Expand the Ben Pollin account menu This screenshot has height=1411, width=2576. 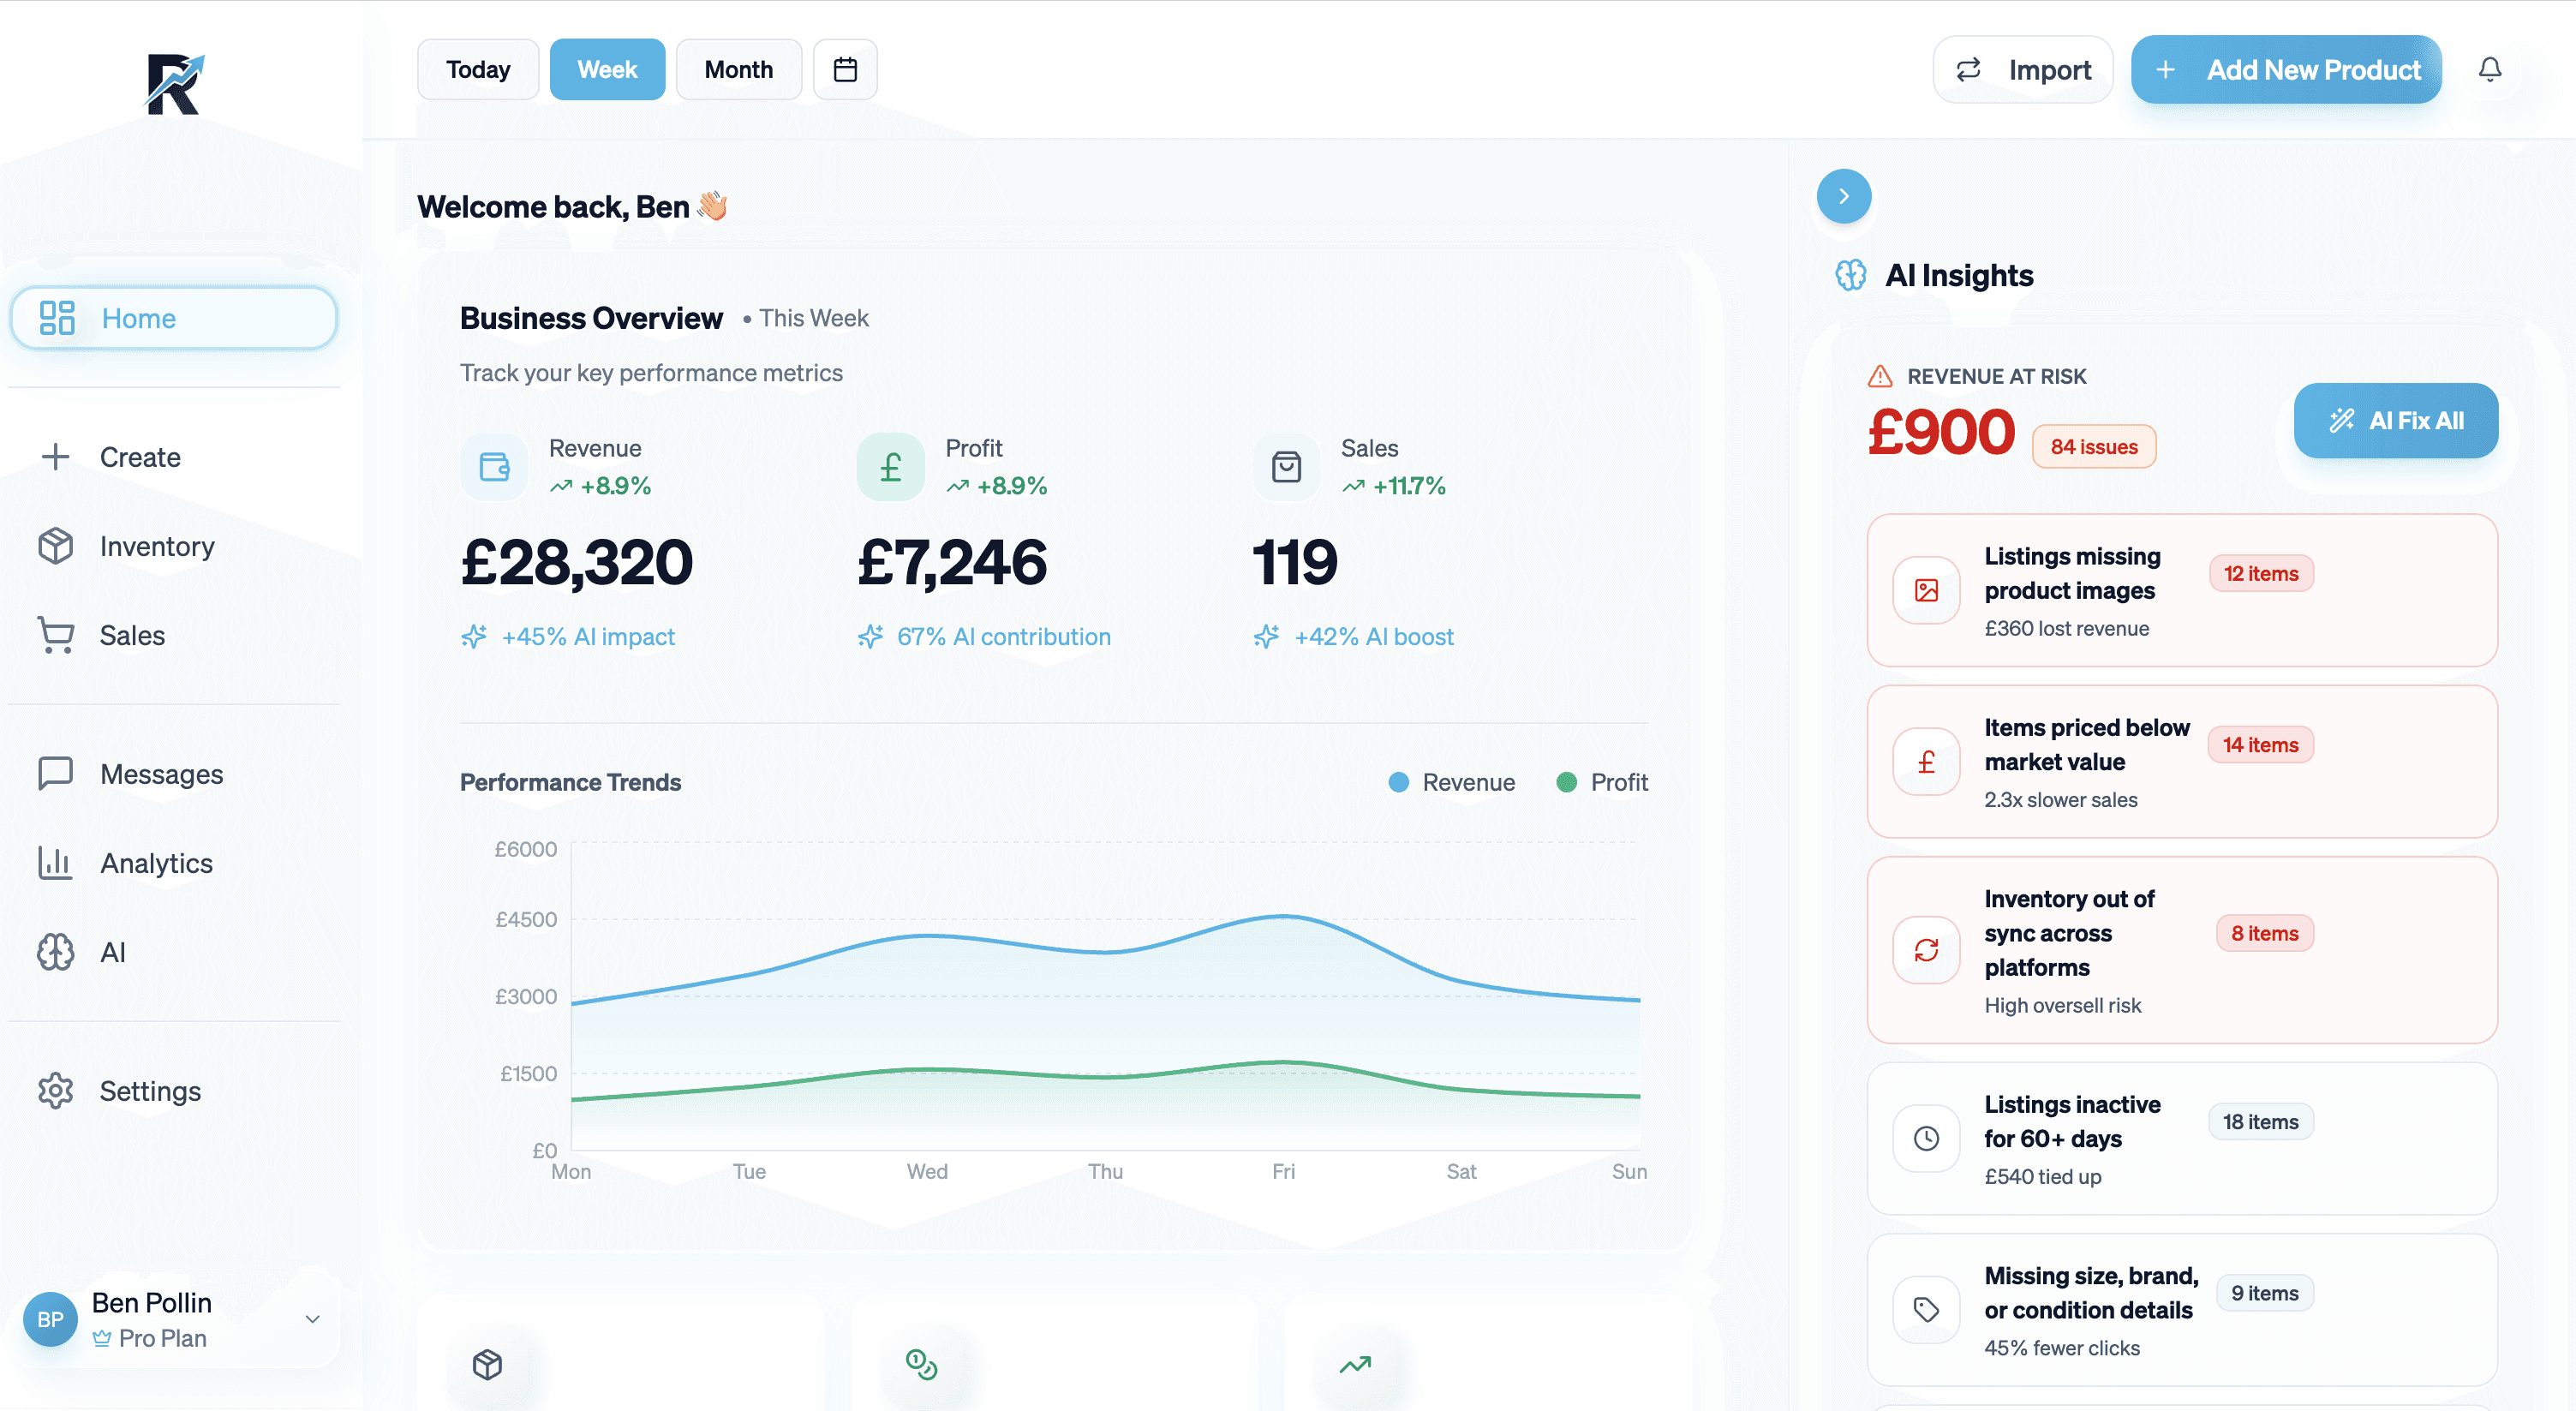pyautogui.click(x=312, y=1319)
